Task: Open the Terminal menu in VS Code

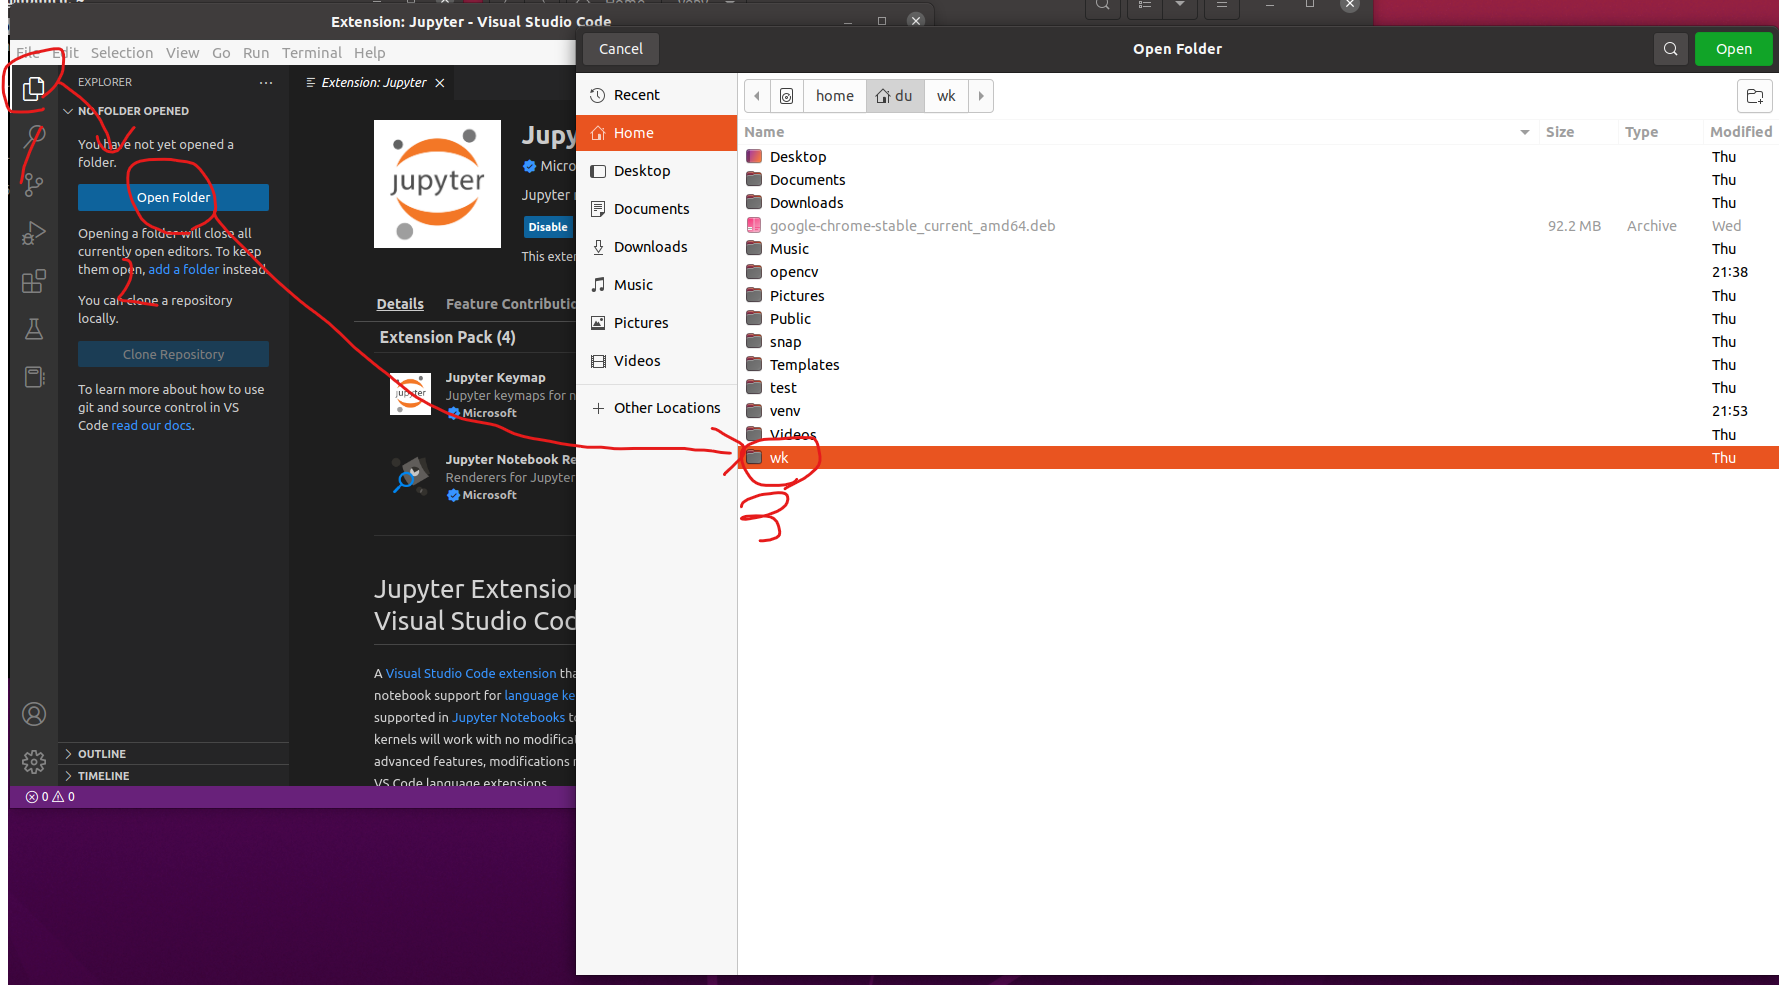Action: [311, 53]
